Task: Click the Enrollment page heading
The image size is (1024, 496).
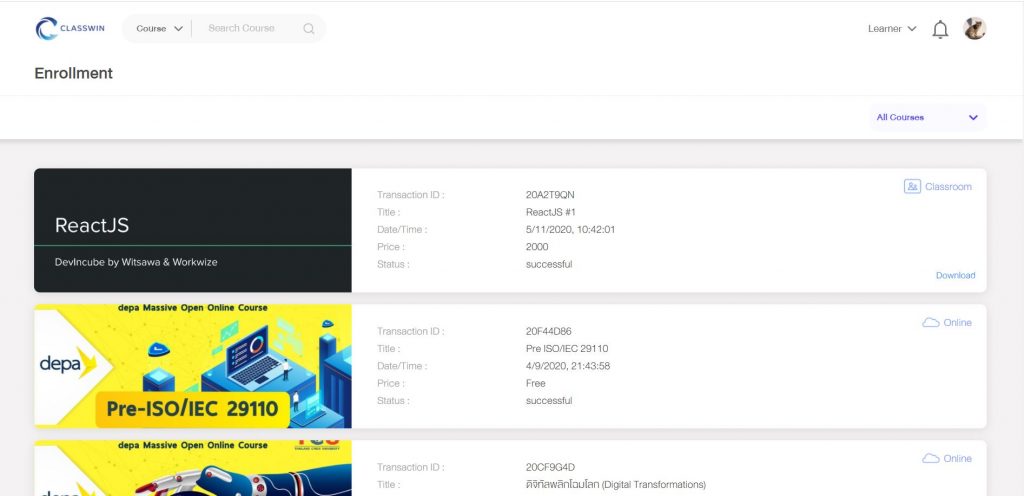Action: click(x=74, y=73)
